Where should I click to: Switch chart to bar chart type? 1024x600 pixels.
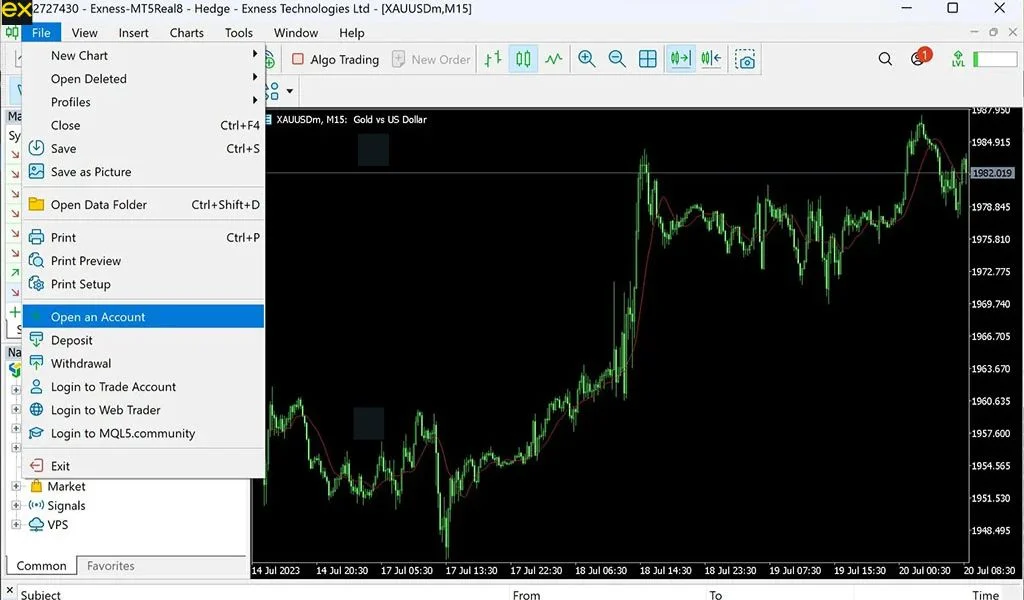click(x=493, y=59)
